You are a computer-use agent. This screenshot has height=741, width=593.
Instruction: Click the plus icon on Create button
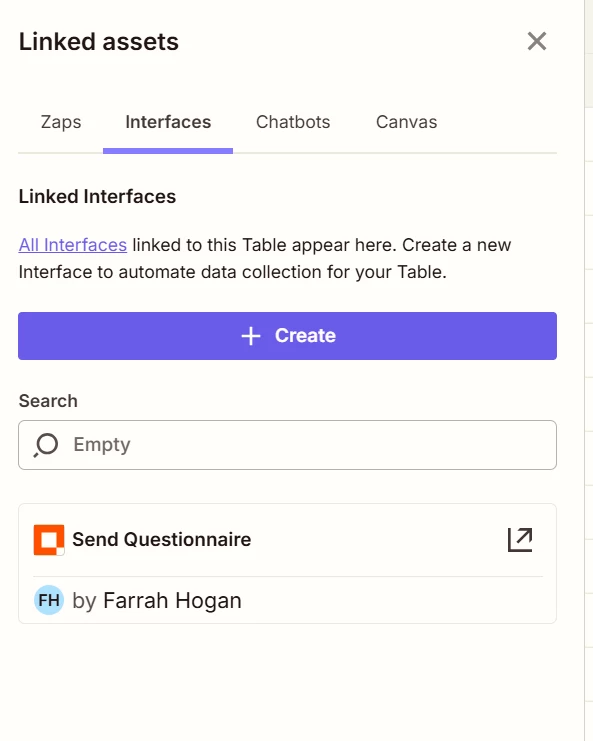(x=250, y=336)
